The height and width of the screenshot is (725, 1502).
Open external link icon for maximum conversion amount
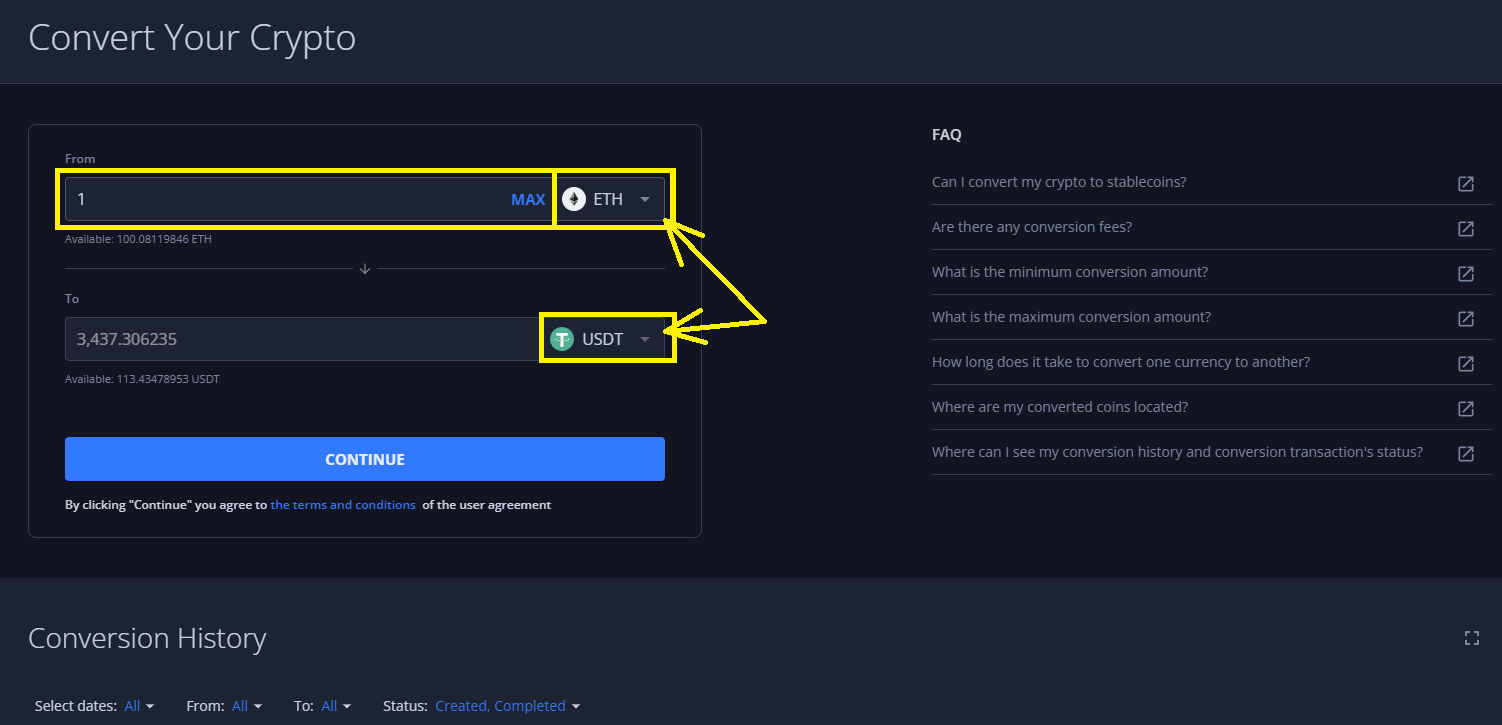click(1465, 318)
